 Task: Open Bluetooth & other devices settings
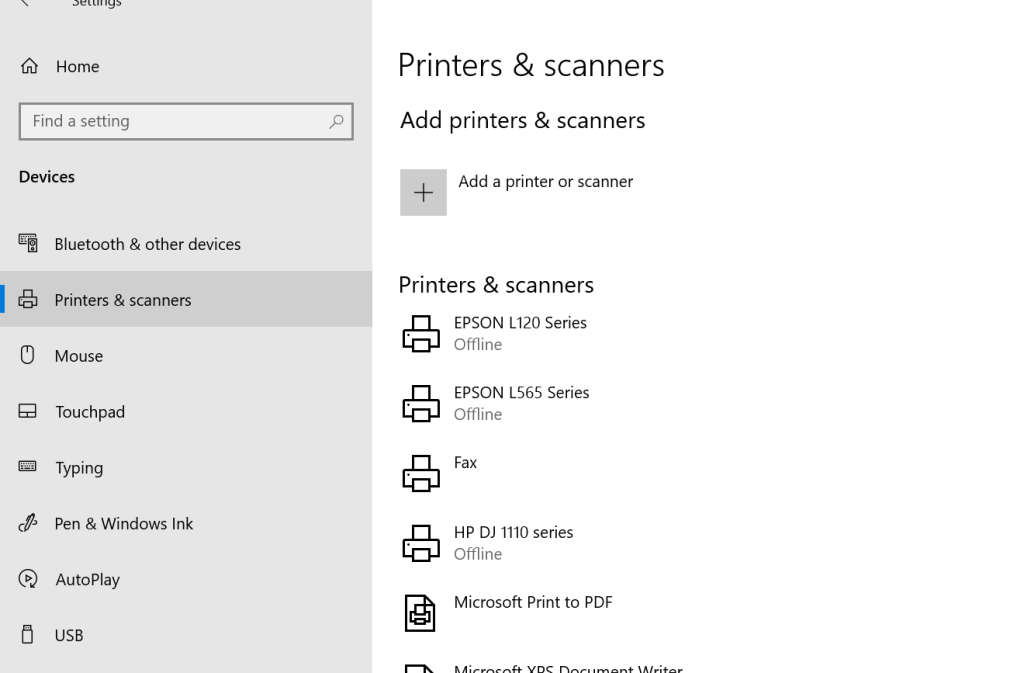pos(147,244)
